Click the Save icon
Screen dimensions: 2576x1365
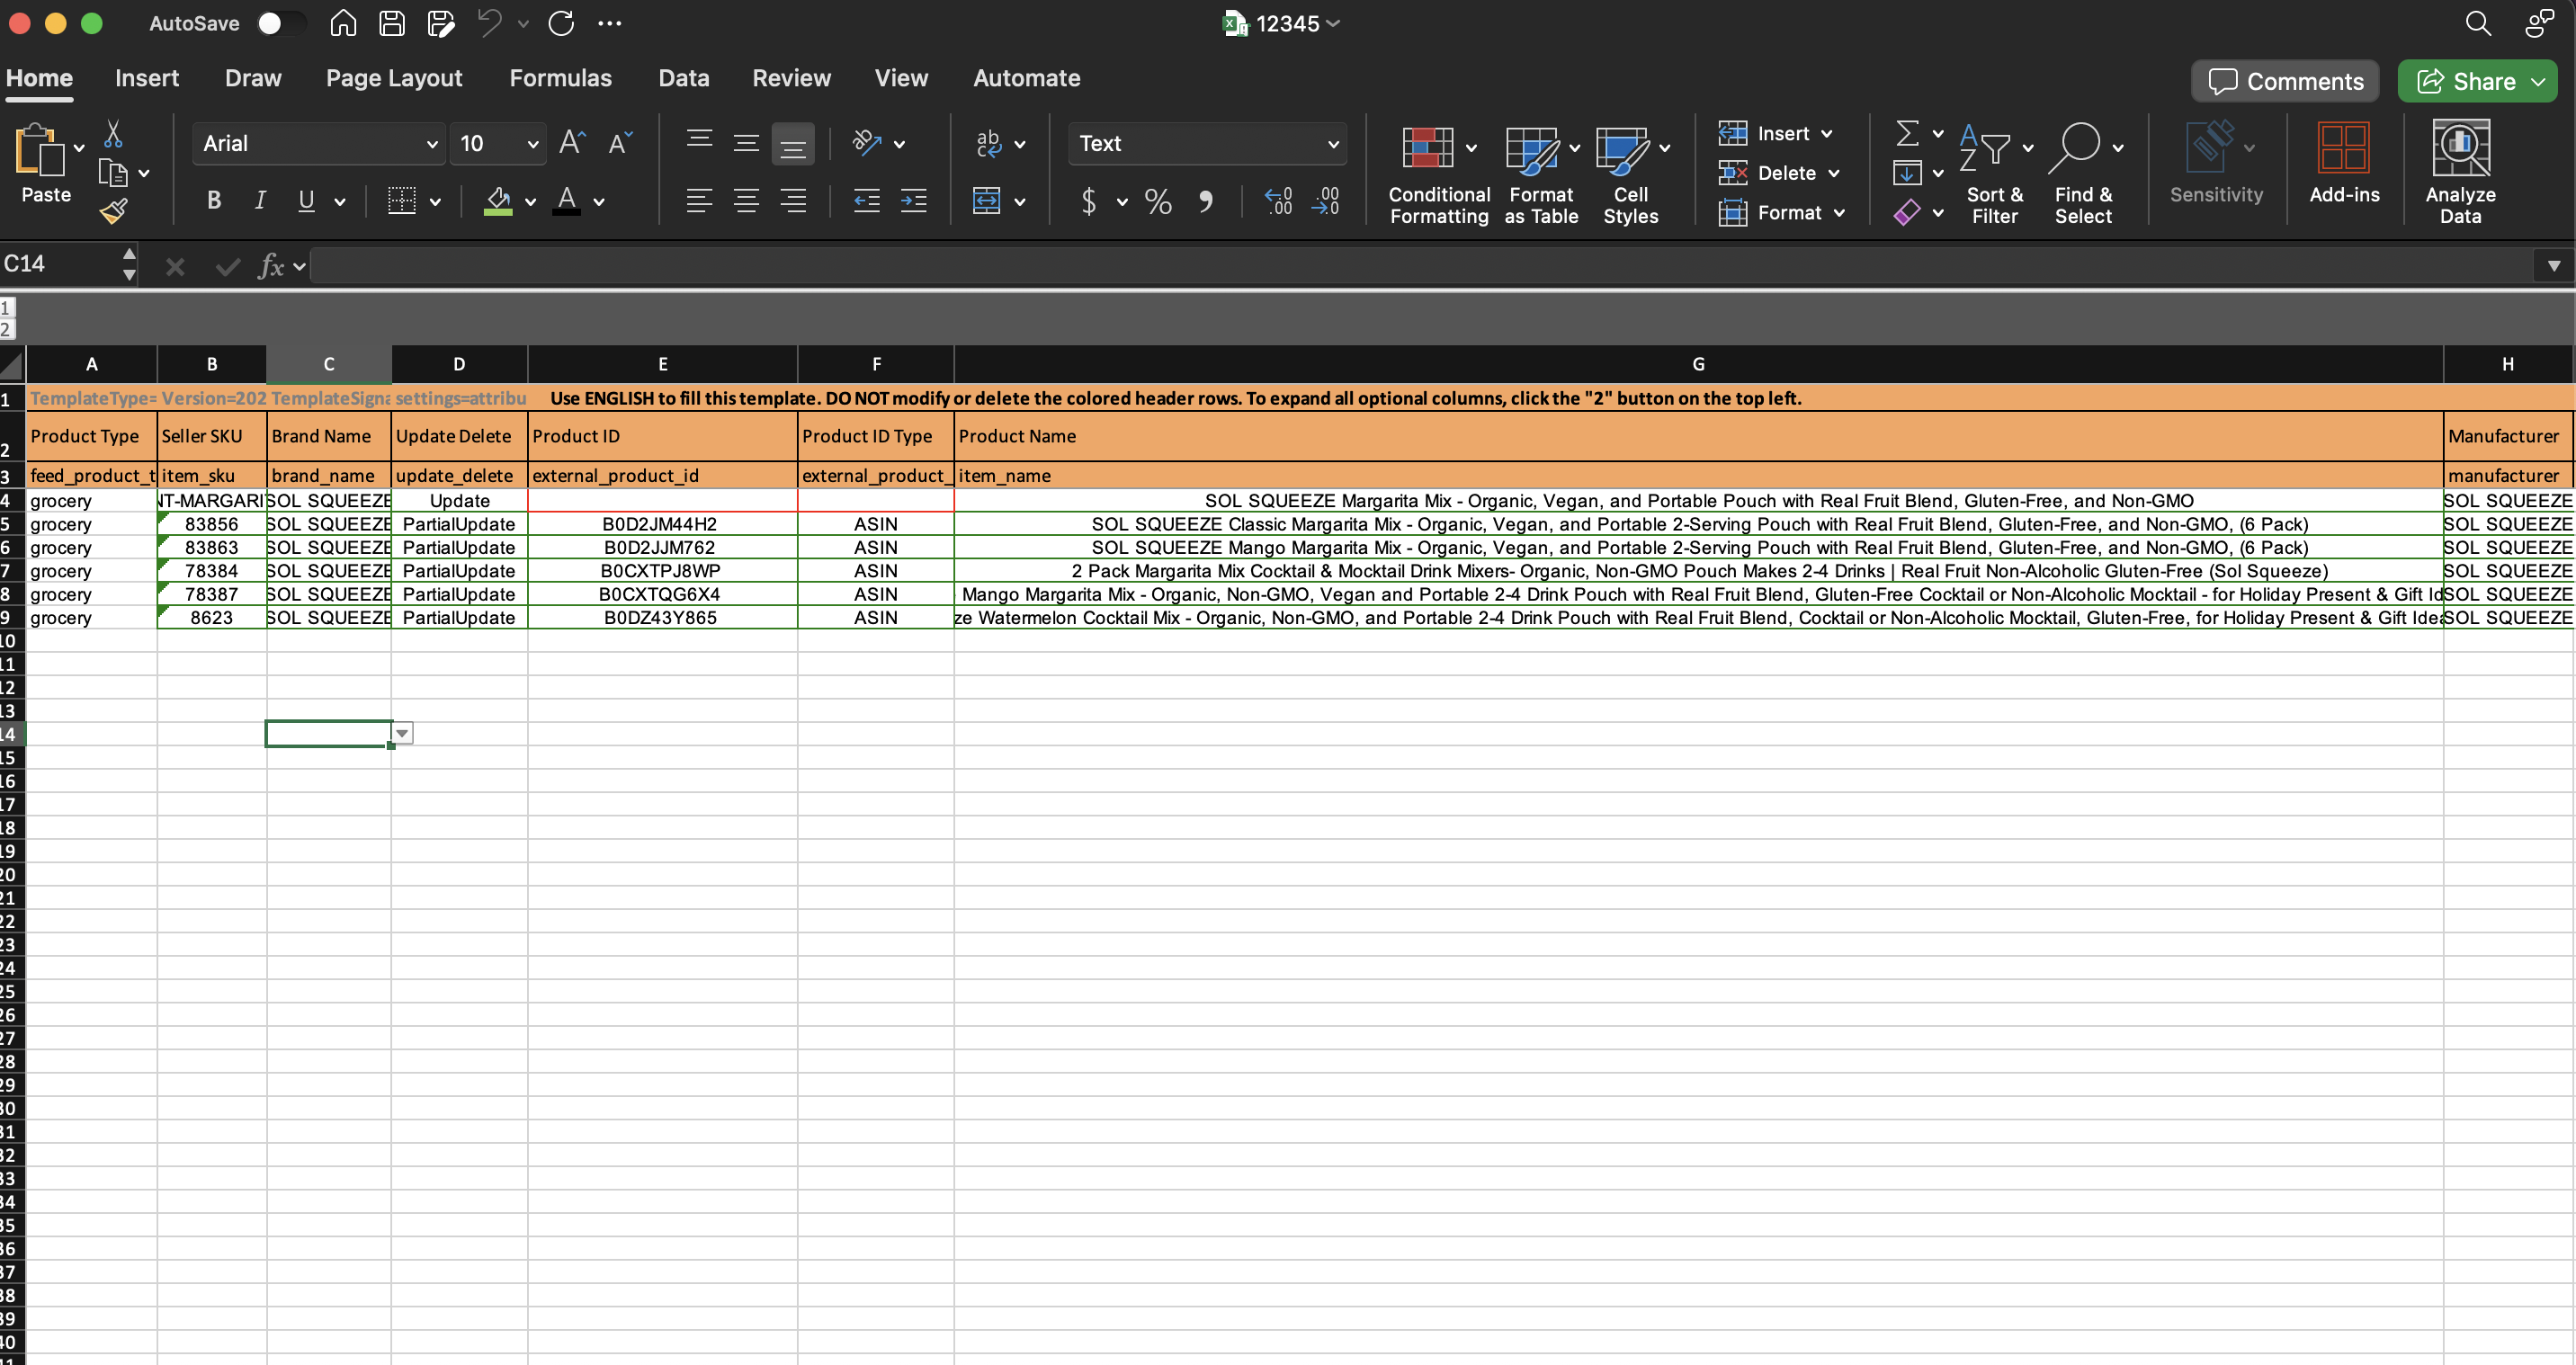pyautogui.click(x=392, y=23)
